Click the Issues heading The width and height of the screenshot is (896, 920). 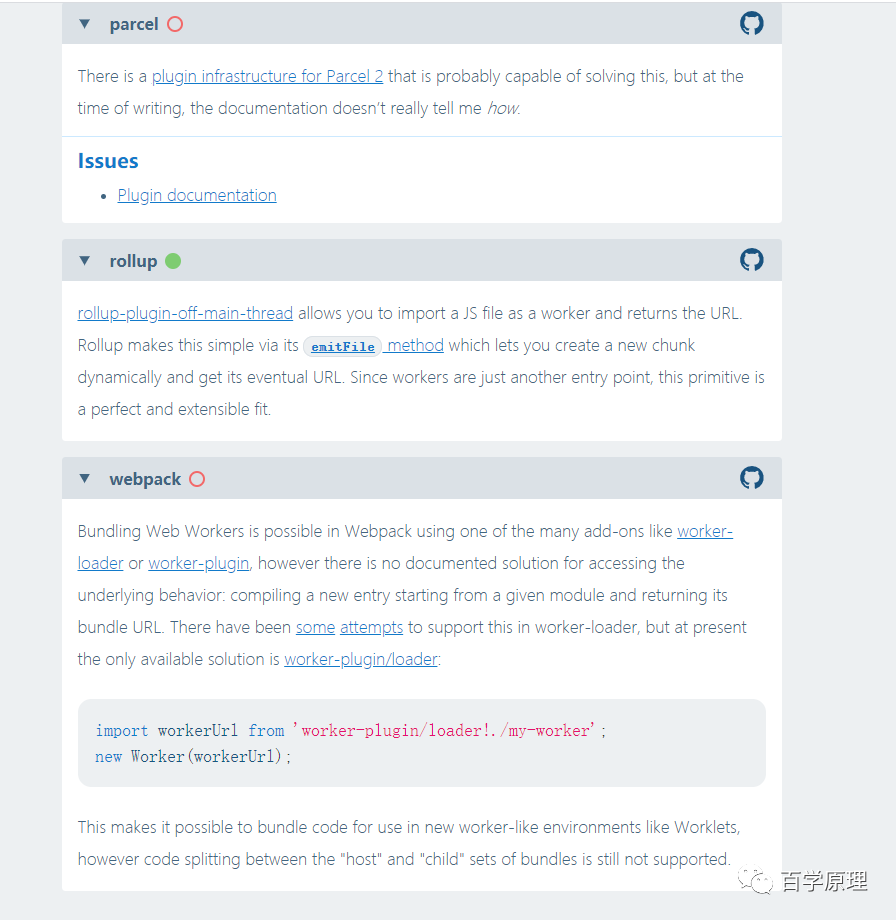[108, 161]
